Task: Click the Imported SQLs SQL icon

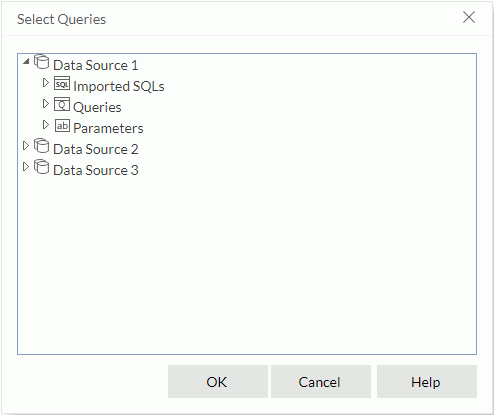Action: pyautogui.click(x=62, y=83)
